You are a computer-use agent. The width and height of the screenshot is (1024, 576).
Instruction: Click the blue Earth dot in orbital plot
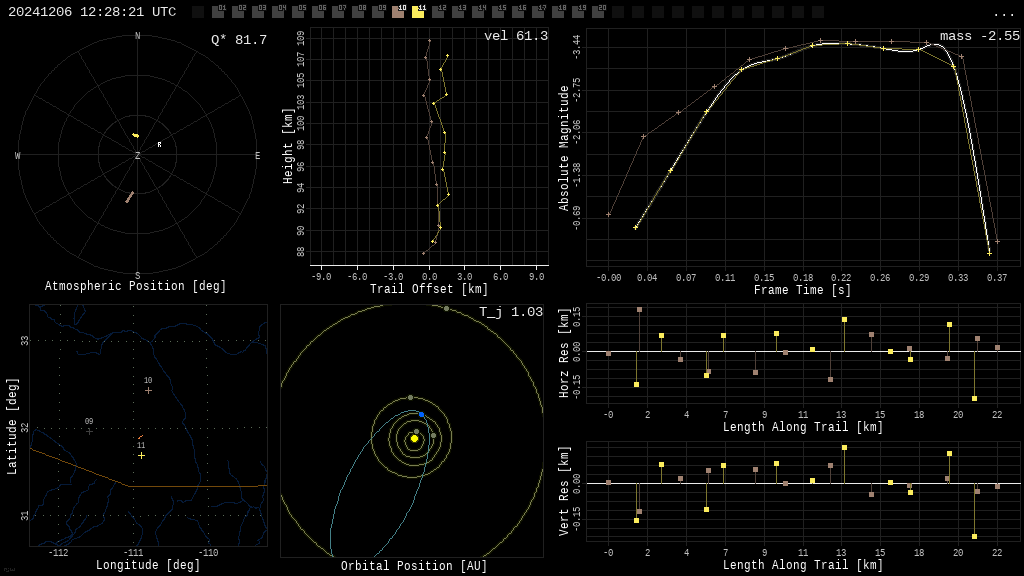coord(421,415)
